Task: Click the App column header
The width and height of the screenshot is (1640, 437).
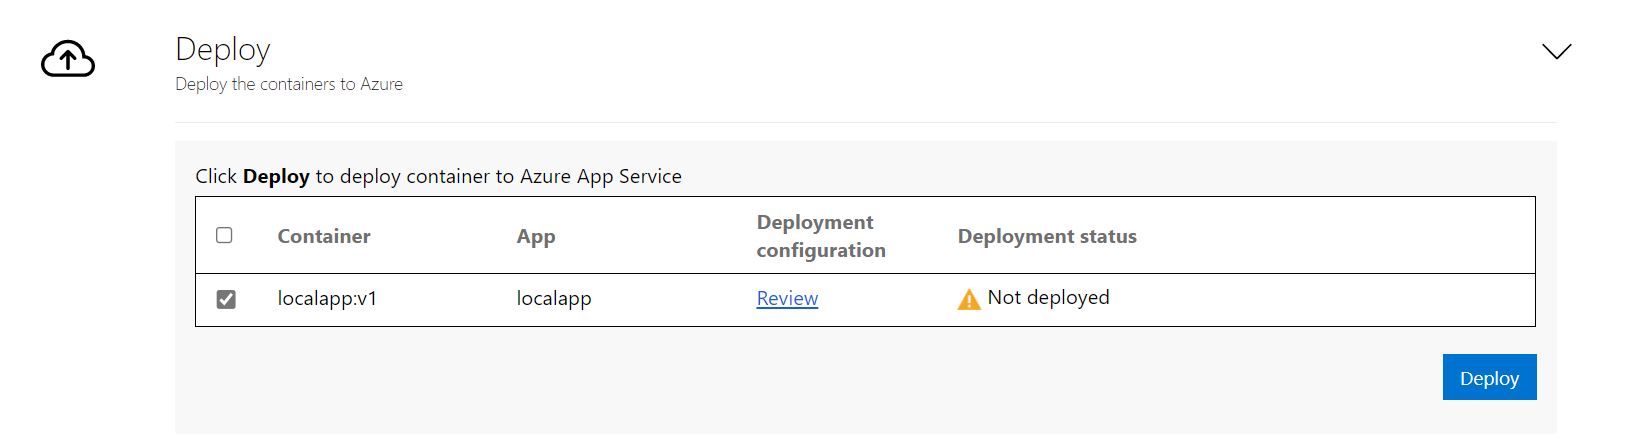Action: (x=536, y=236)
